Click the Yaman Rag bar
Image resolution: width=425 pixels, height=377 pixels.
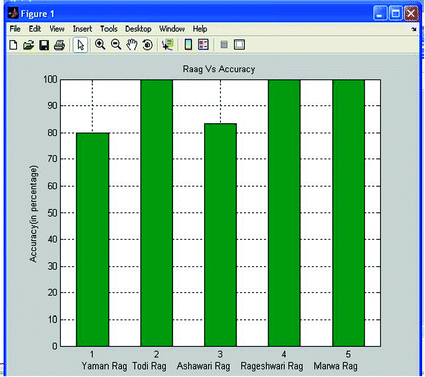tap(93, 240)
